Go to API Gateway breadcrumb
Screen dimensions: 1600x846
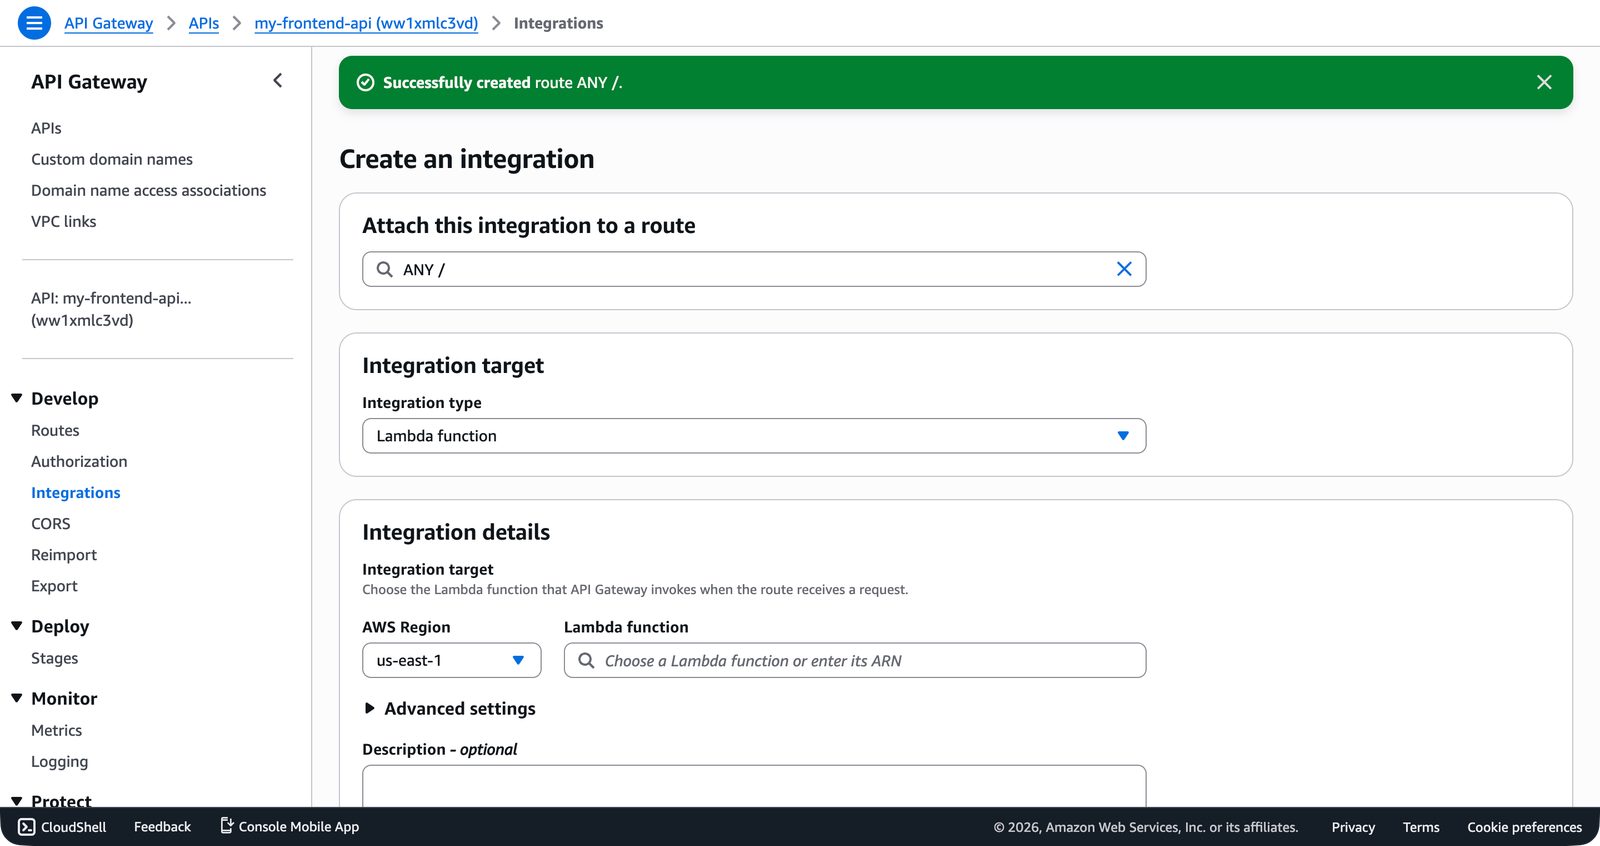click(108, 23)
